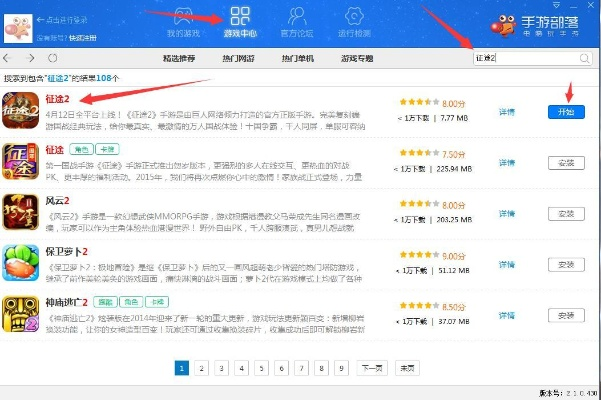The image size is (601, 400).
Task: Click the login prompt next to avatar
Action: point(62,20)
